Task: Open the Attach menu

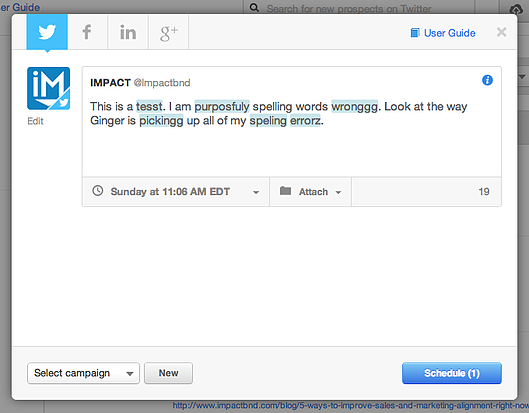Action: coord(310,192)
